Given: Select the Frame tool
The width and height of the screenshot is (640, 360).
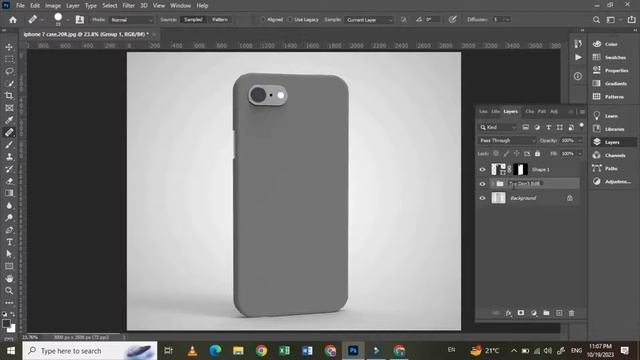Looking at the screenshot, I should pos(9,108).
